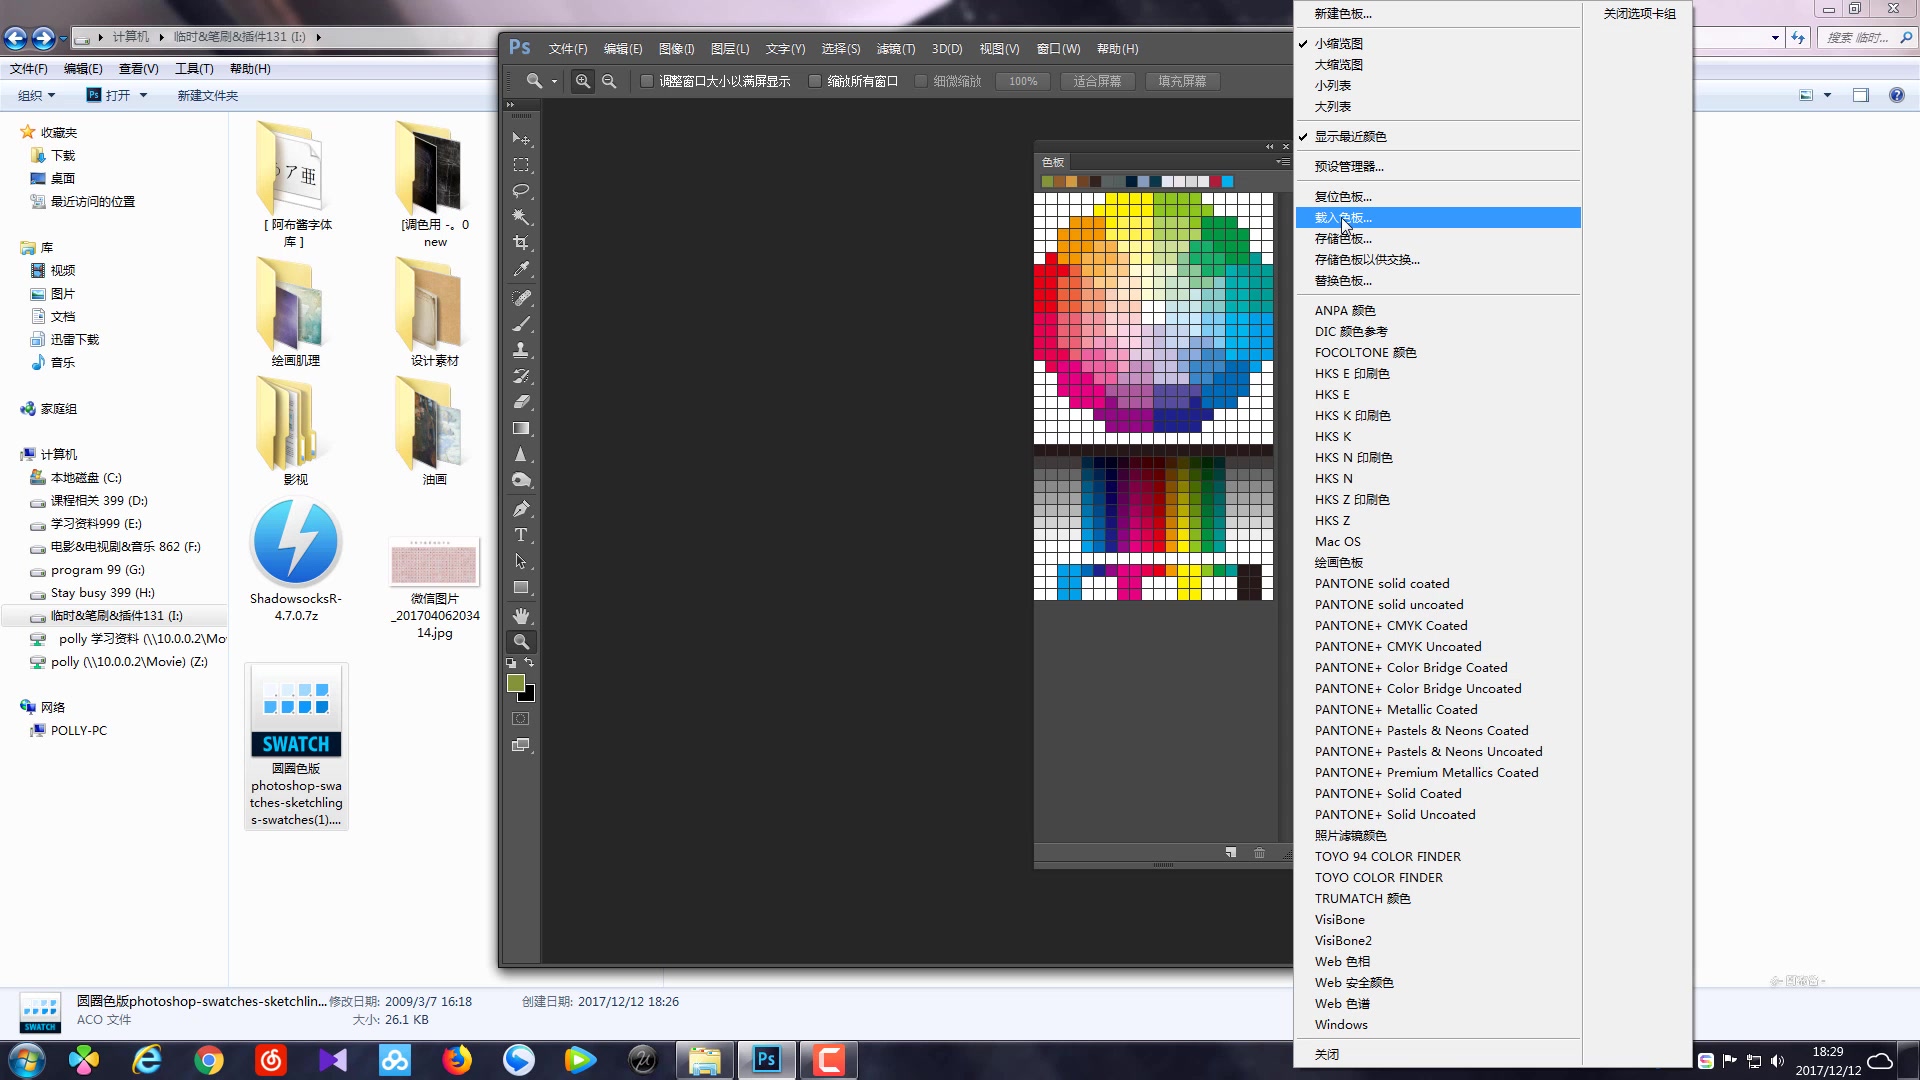Pick the cyan recent color swatch

tap(1227, 182)
